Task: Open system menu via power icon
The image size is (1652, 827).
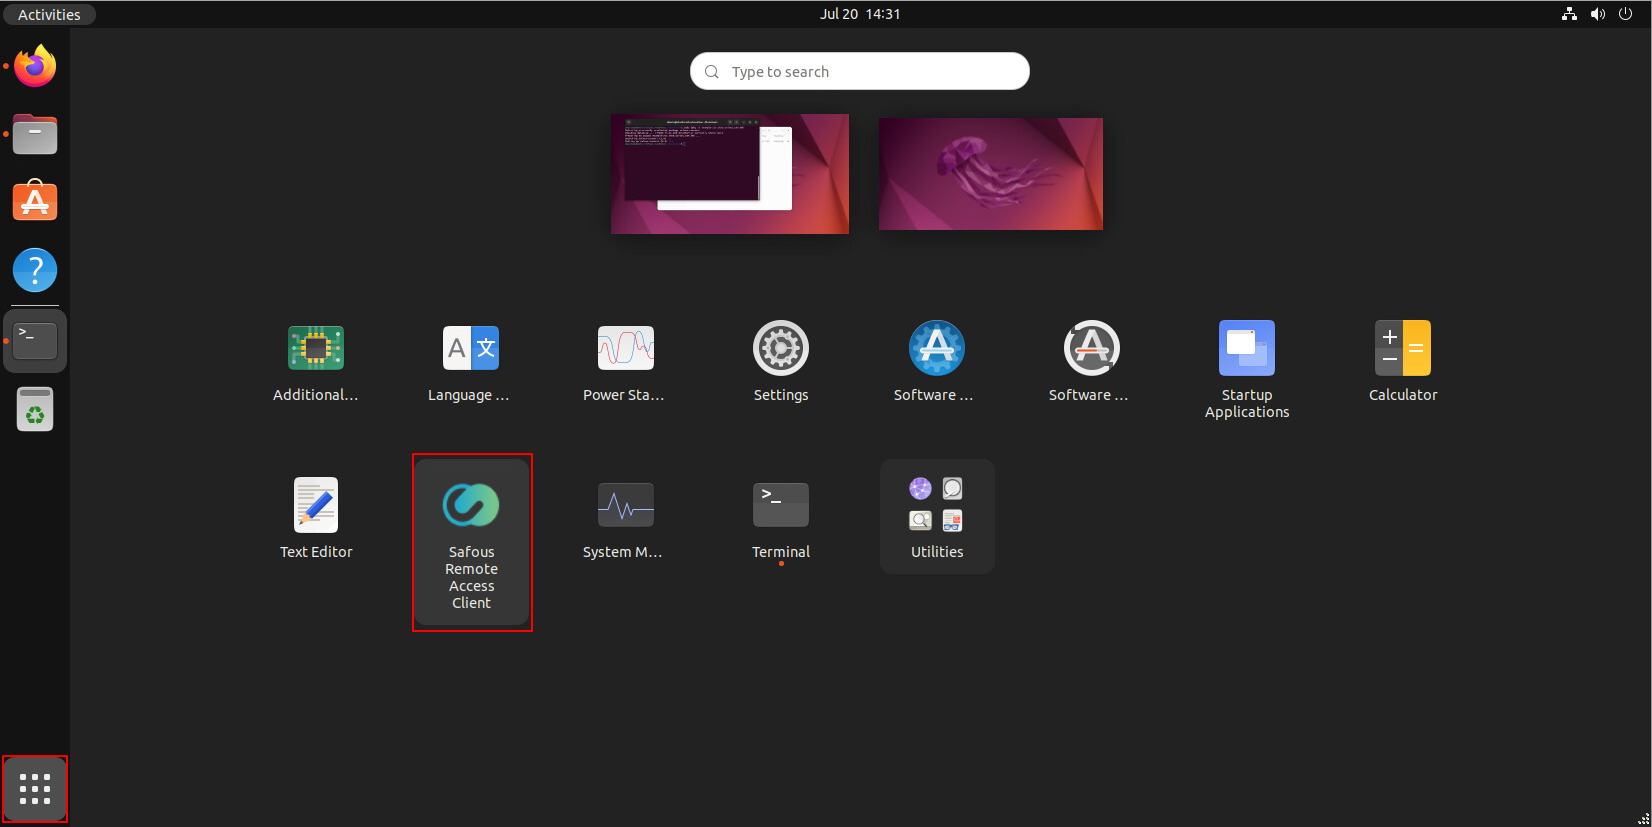Action: (1625, 14)
